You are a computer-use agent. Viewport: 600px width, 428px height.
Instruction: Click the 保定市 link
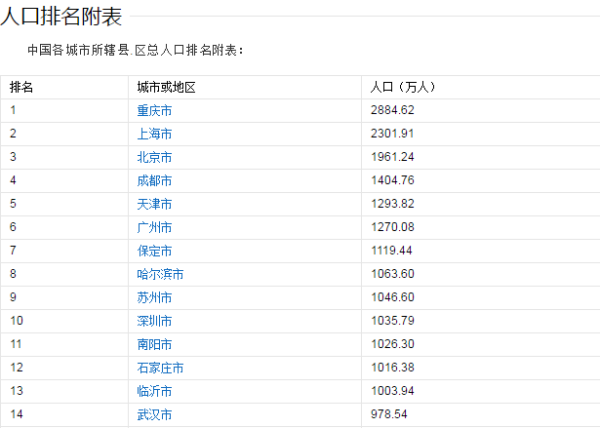(x=154, y=251)
